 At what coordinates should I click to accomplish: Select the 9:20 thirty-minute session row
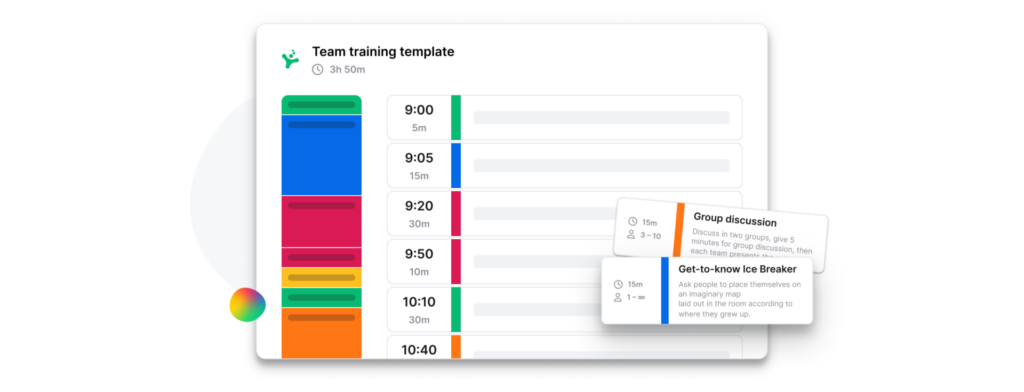pos(502,213)
